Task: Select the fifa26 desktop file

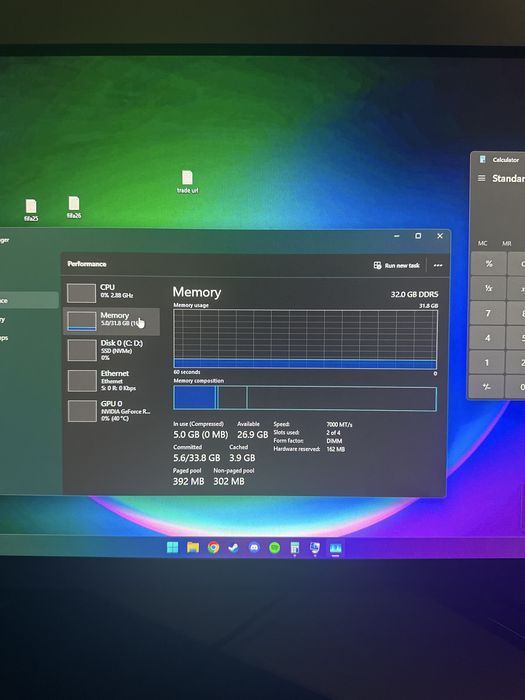Action: (x=74, y=208)
